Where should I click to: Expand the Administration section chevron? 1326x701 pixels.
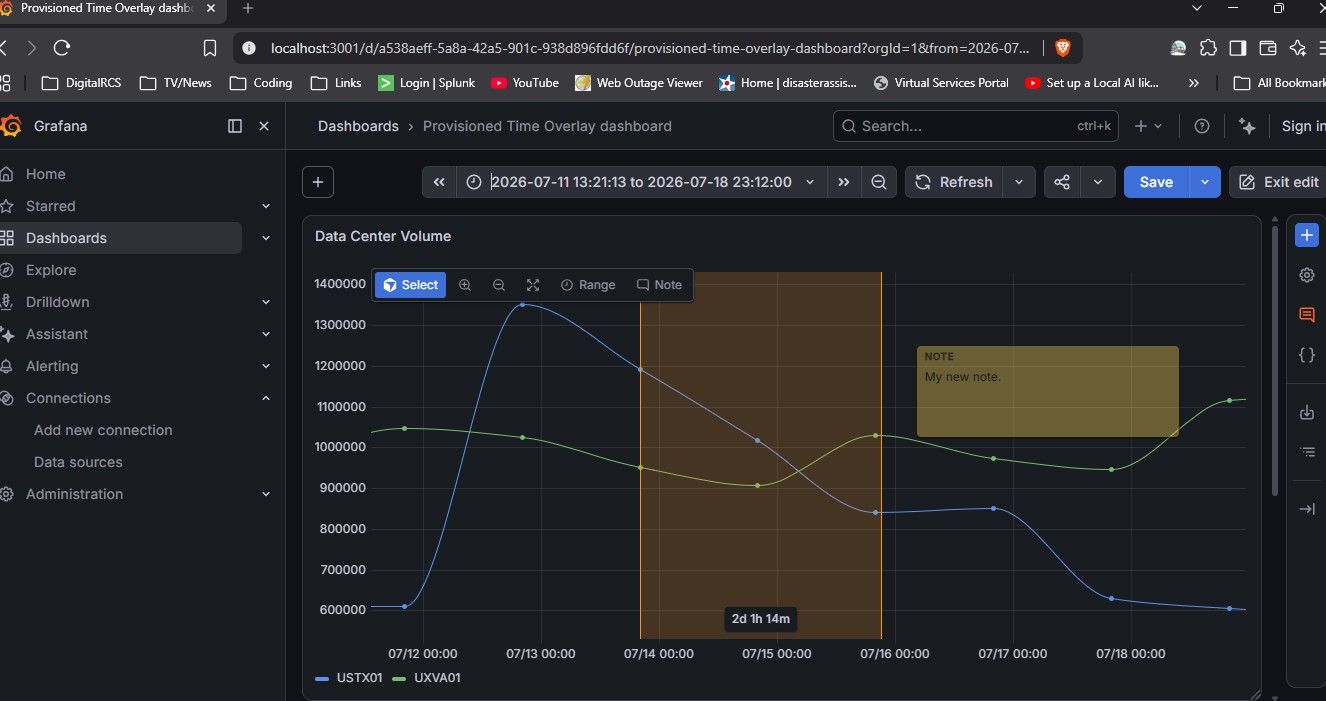pos(266,494)
